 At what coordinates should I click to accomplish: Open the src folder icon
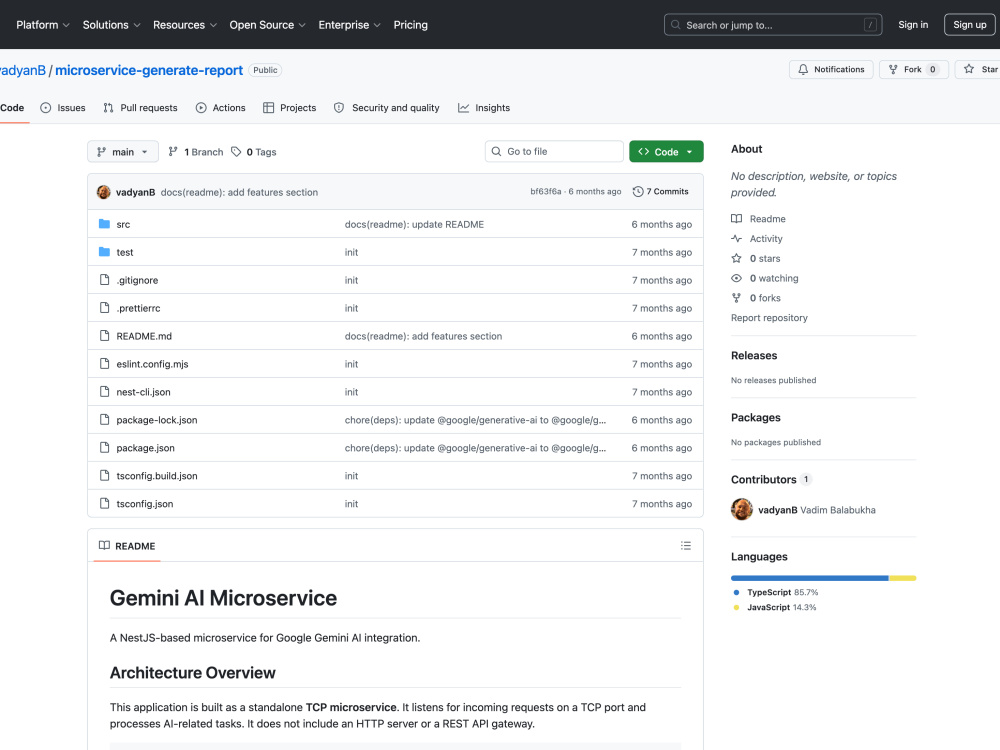pos(105,224)
